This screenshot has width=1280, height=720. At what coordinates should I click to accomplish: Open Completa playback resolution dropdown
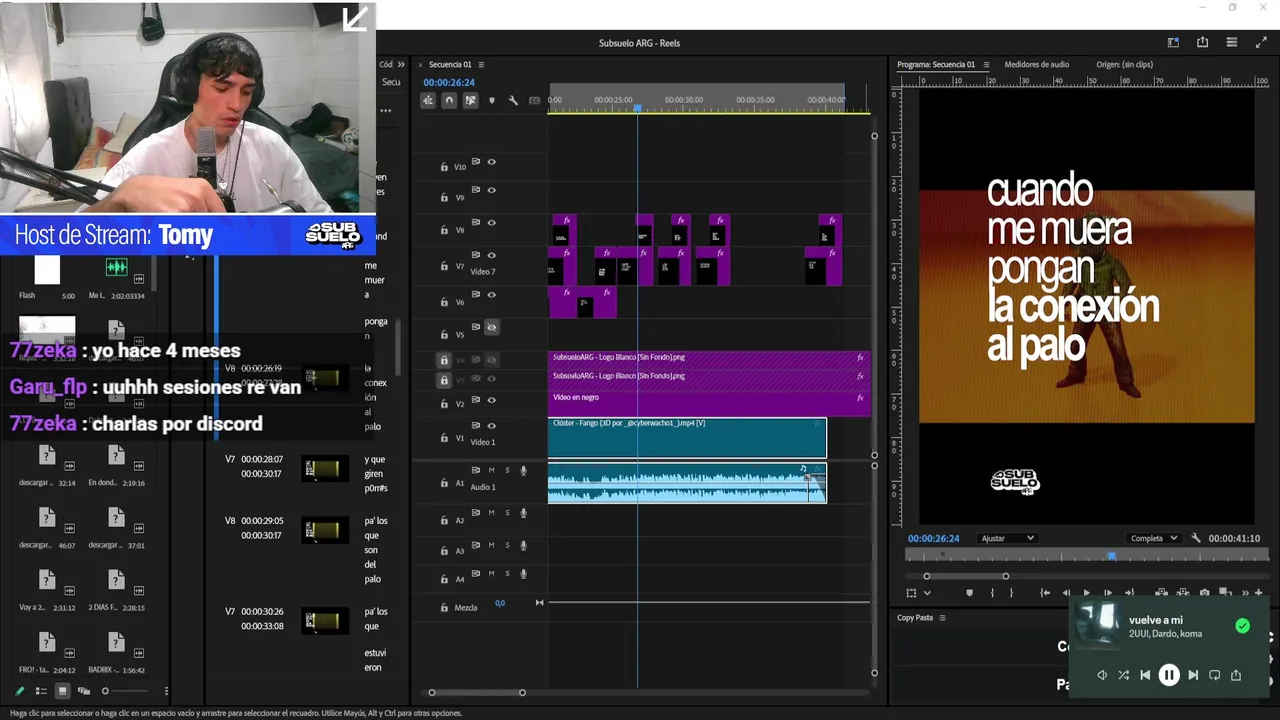point(1154,538)
